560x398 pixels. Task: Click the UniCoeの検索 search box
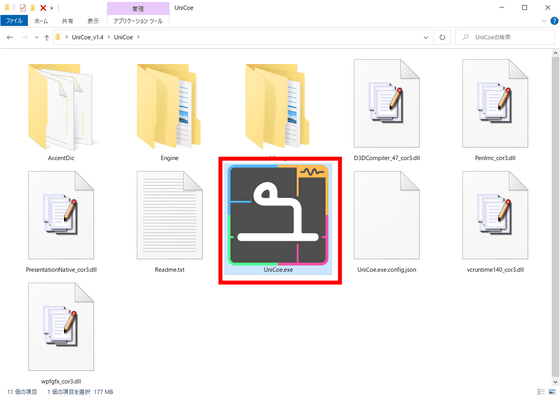pyautogui.click(x=505, y=37)
